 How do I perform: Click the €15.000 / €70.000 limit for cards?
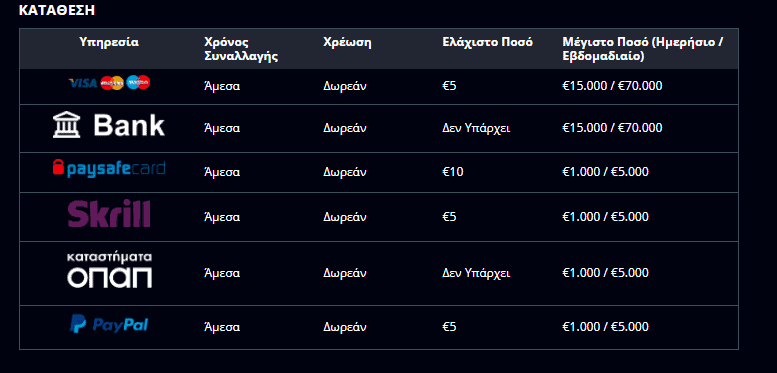(612, 86)
